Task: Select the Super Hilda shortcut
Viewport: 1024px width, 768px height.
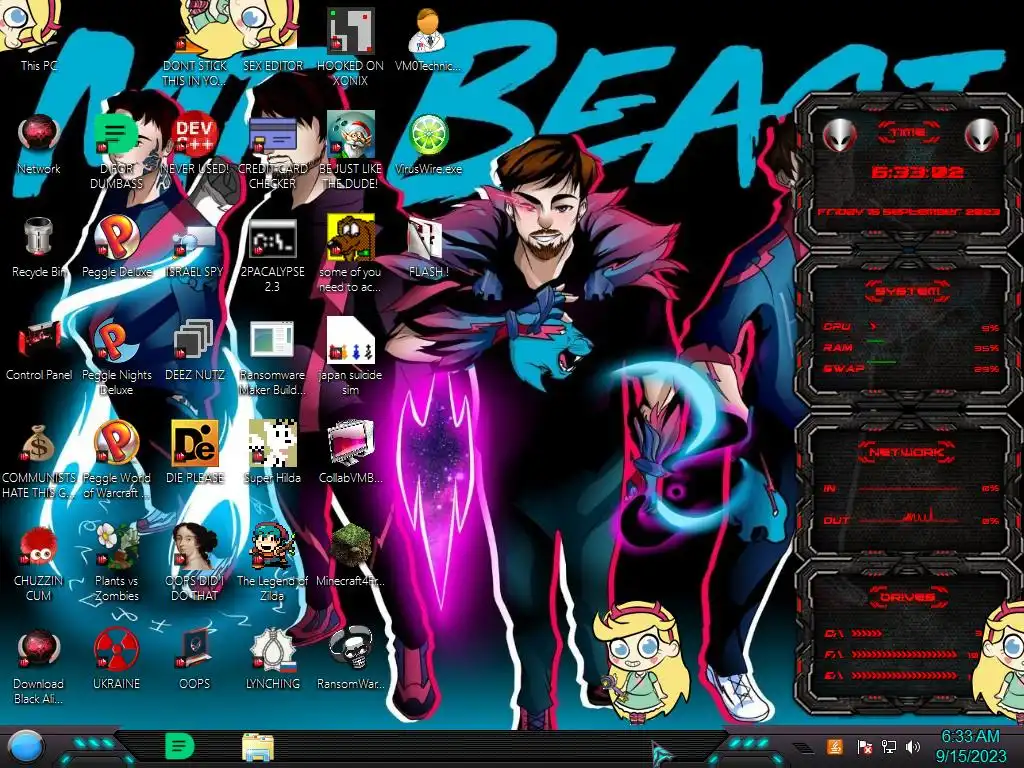Action: (x=272, y=453)
